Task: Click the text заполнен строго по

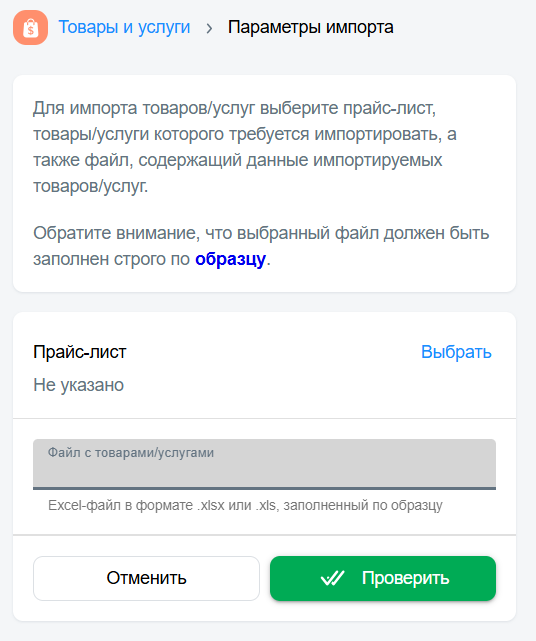Action: (x=111, y=259)
